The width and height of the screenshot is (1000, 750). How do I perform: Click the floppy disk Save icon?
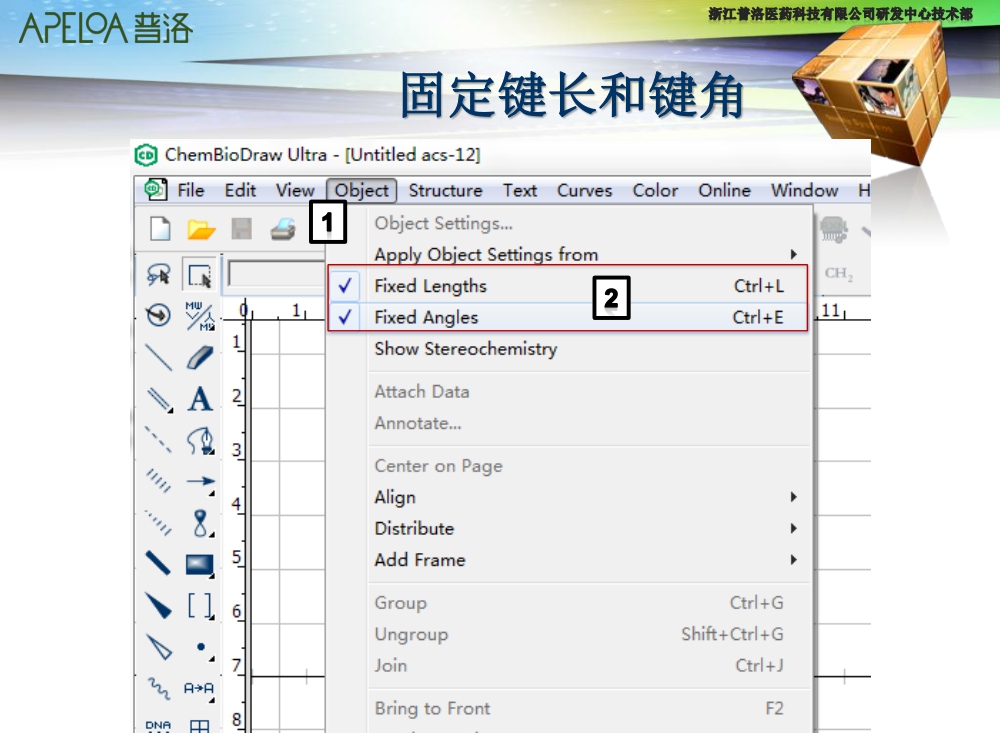[x=242, y=228]
